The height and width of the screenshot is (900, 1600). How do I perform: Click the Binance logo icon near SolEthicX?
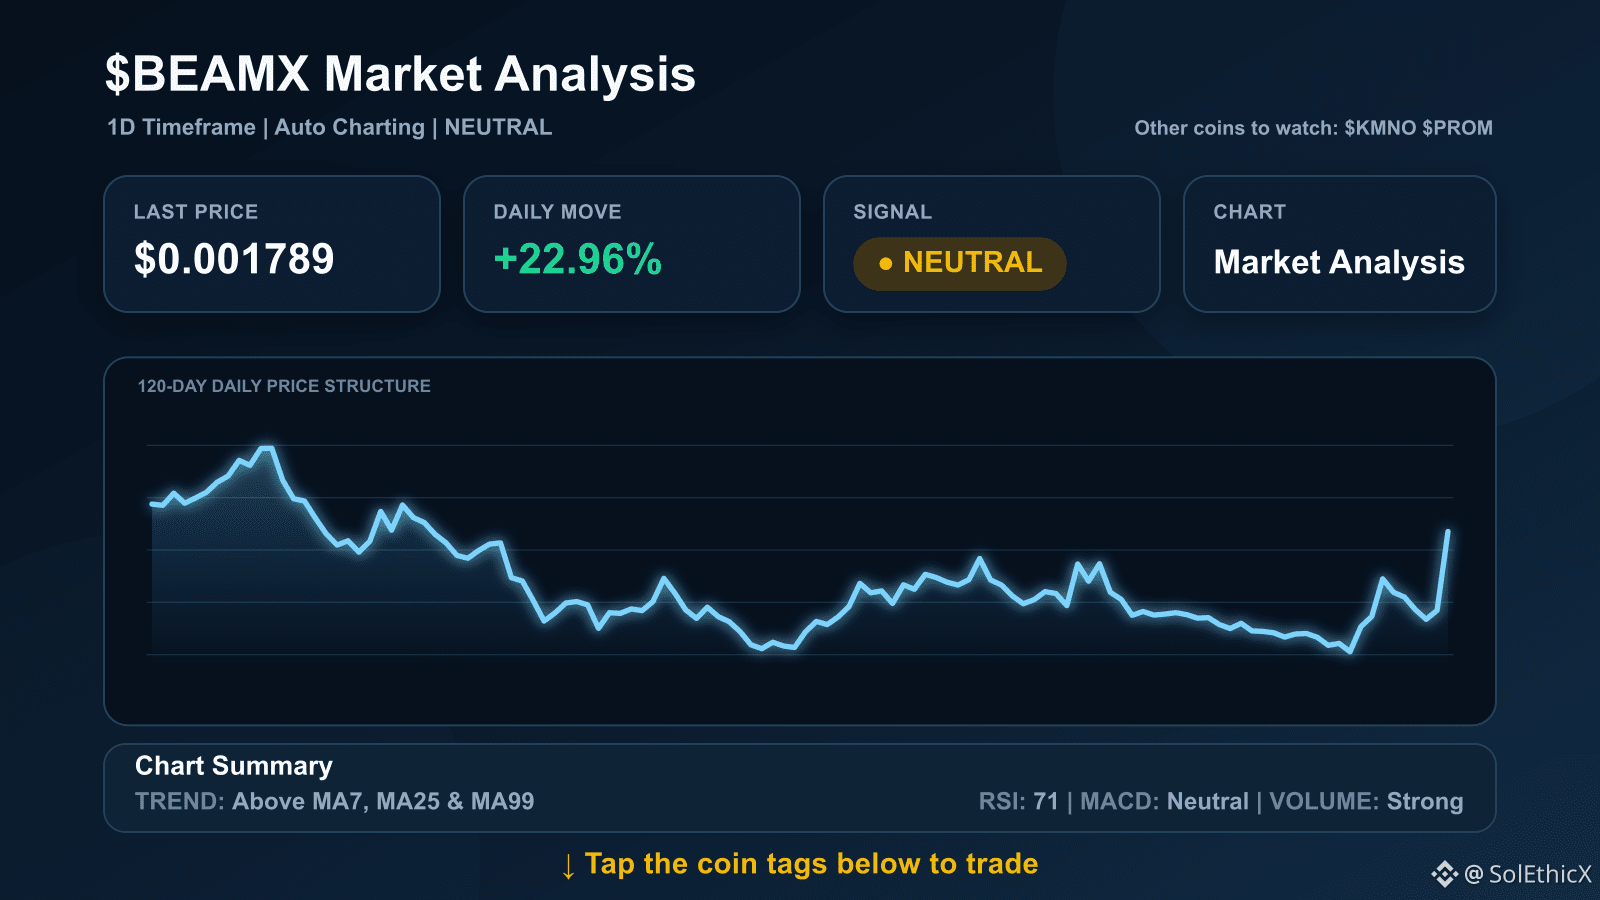click(1445, 874)
